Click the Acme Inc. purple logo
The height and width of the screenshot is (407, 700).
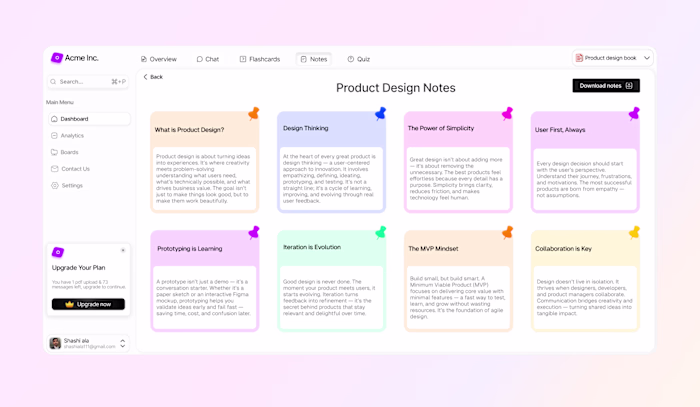coord(57,58)
